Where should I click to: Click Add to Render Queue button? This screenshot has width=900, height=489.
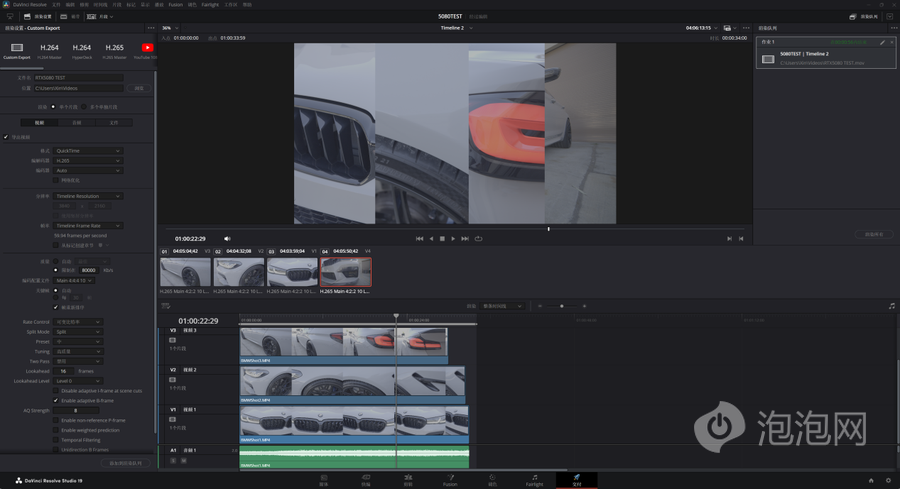[x=125, y=463]
